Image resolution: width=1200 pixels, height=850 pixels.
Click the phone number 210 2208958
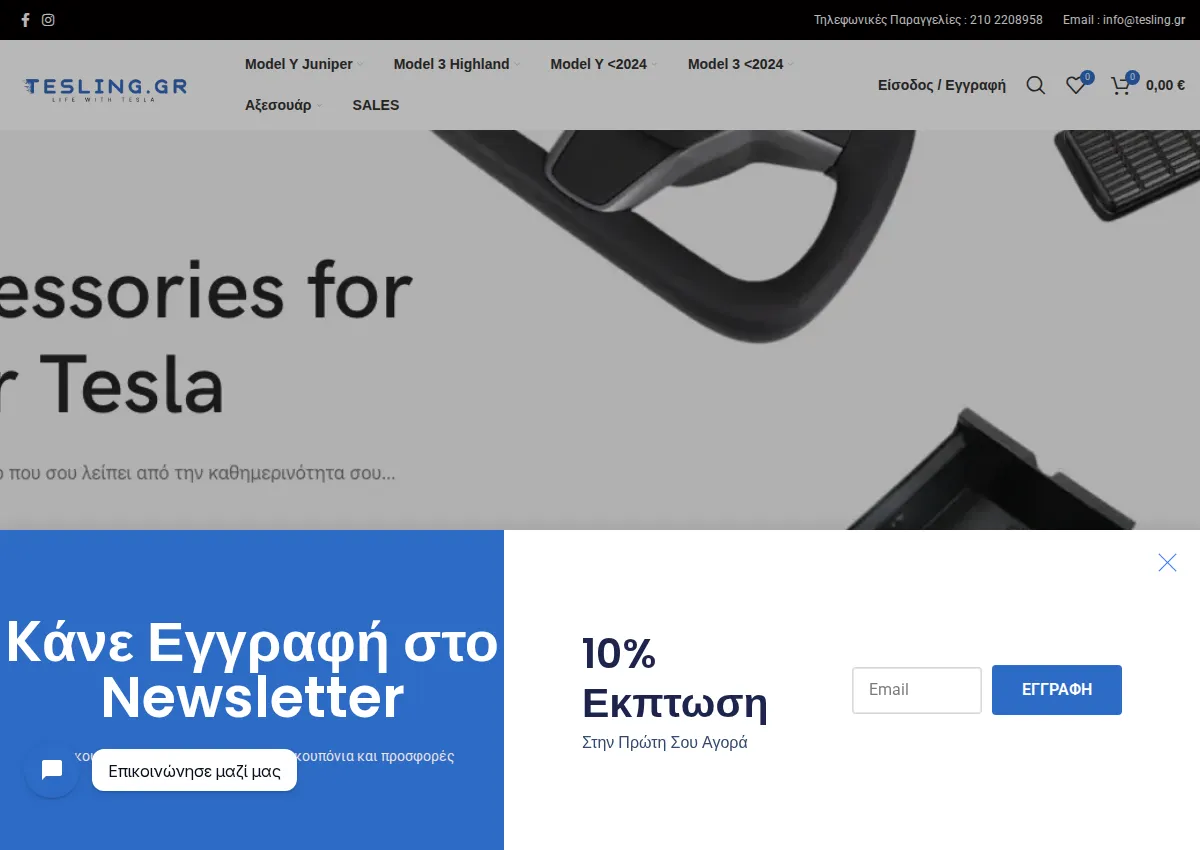tap(1006, 20)
